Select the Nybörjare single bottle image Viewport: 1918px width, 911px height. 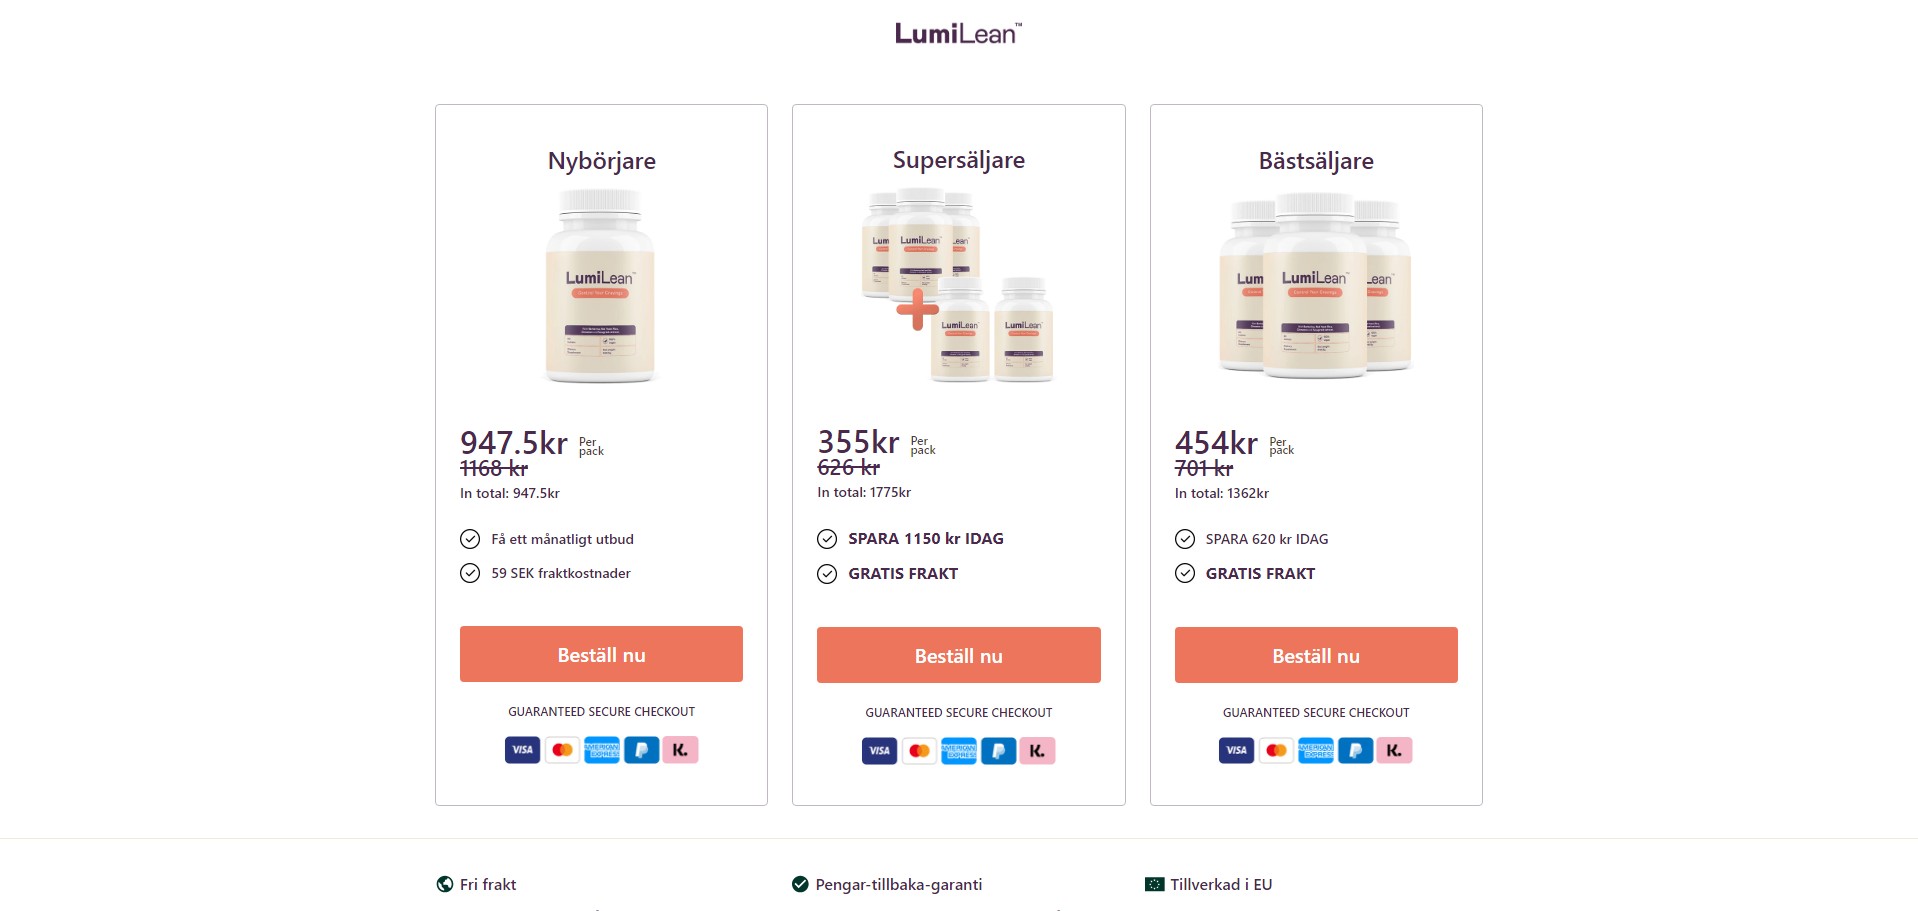(x=600, y=287)
